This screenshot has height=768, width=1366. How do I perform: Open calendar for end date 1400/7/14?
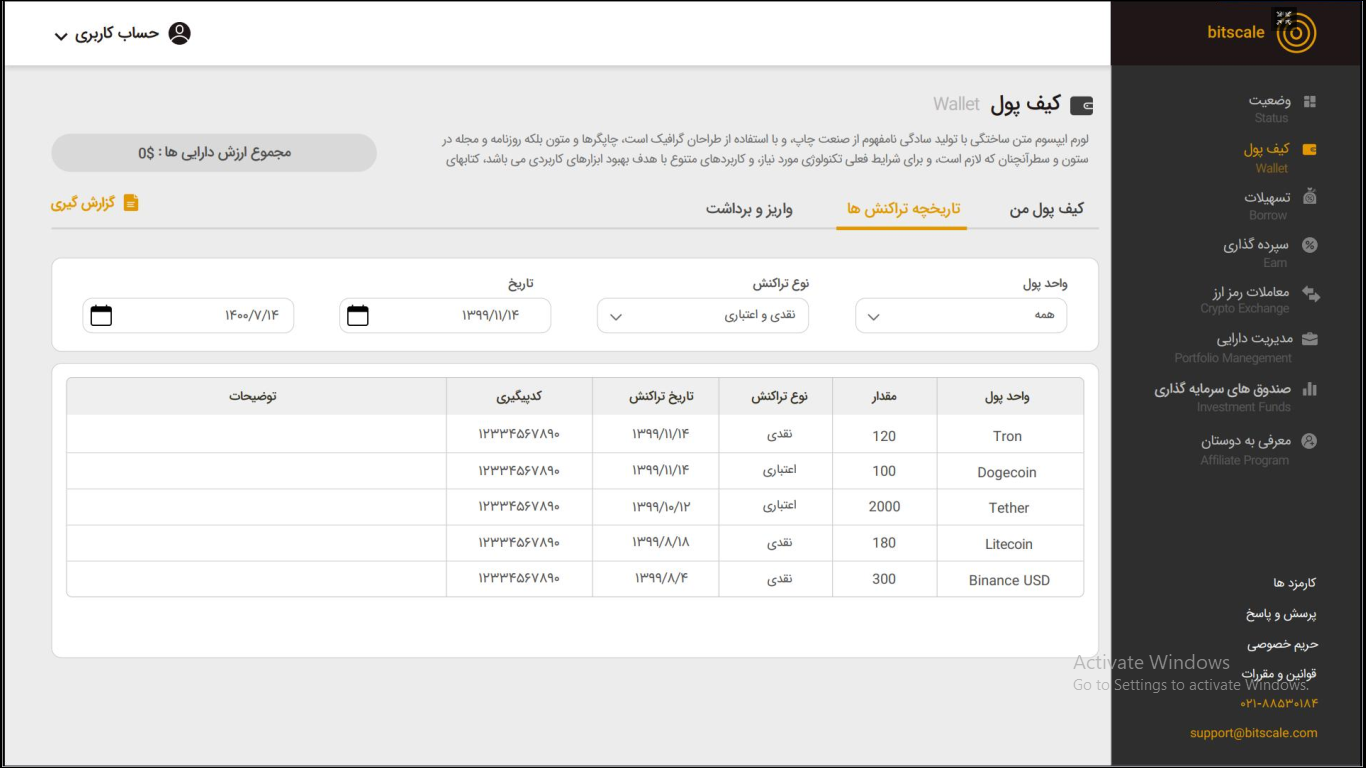click(x=101, y=316)
